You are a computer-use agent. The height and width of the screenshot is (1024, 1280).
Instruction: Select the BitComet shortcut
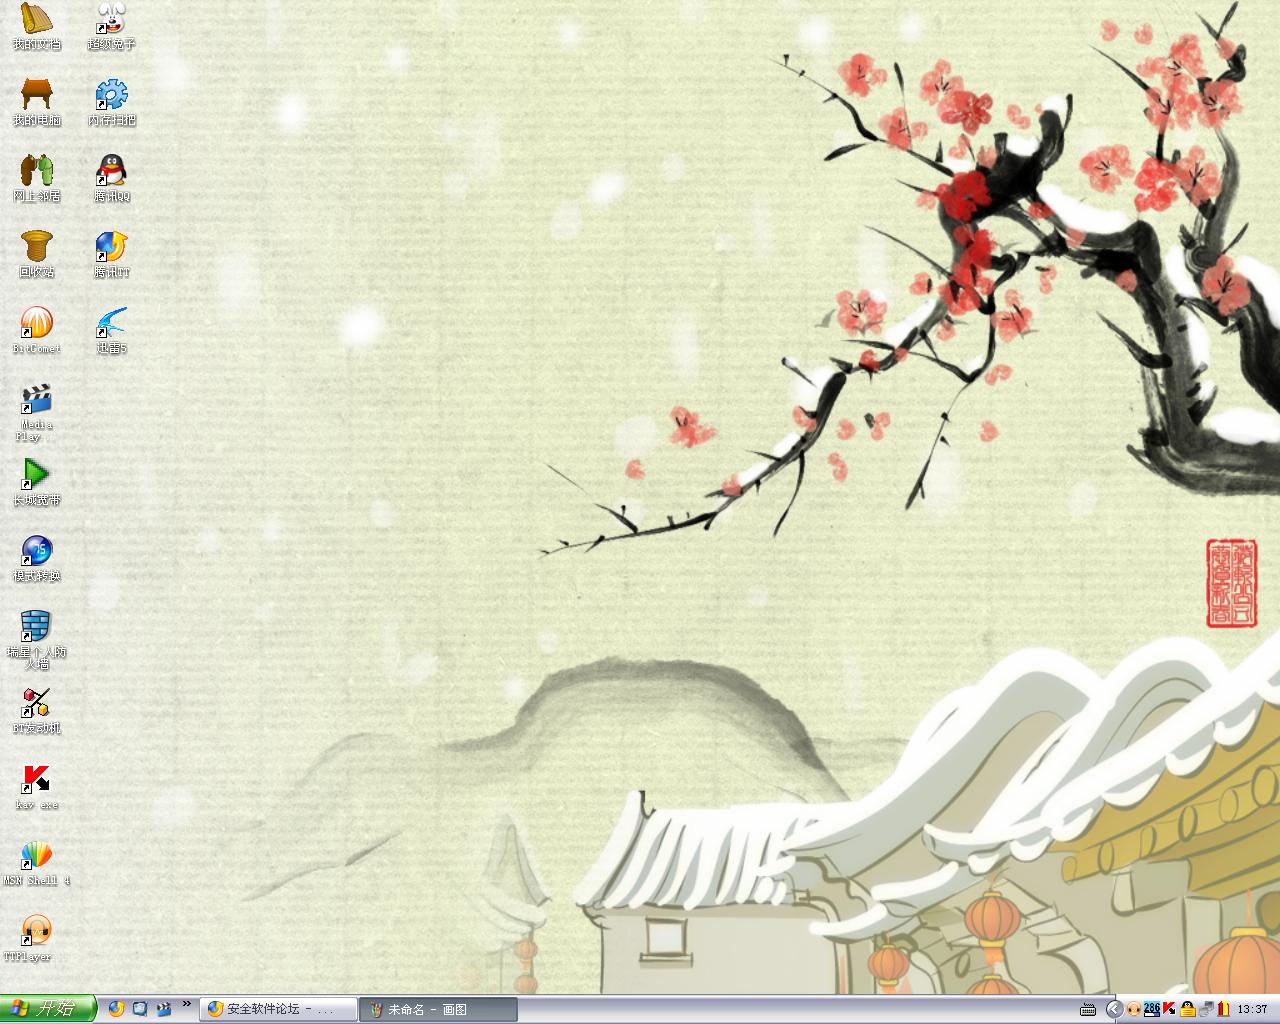click(x=37, y=330)
